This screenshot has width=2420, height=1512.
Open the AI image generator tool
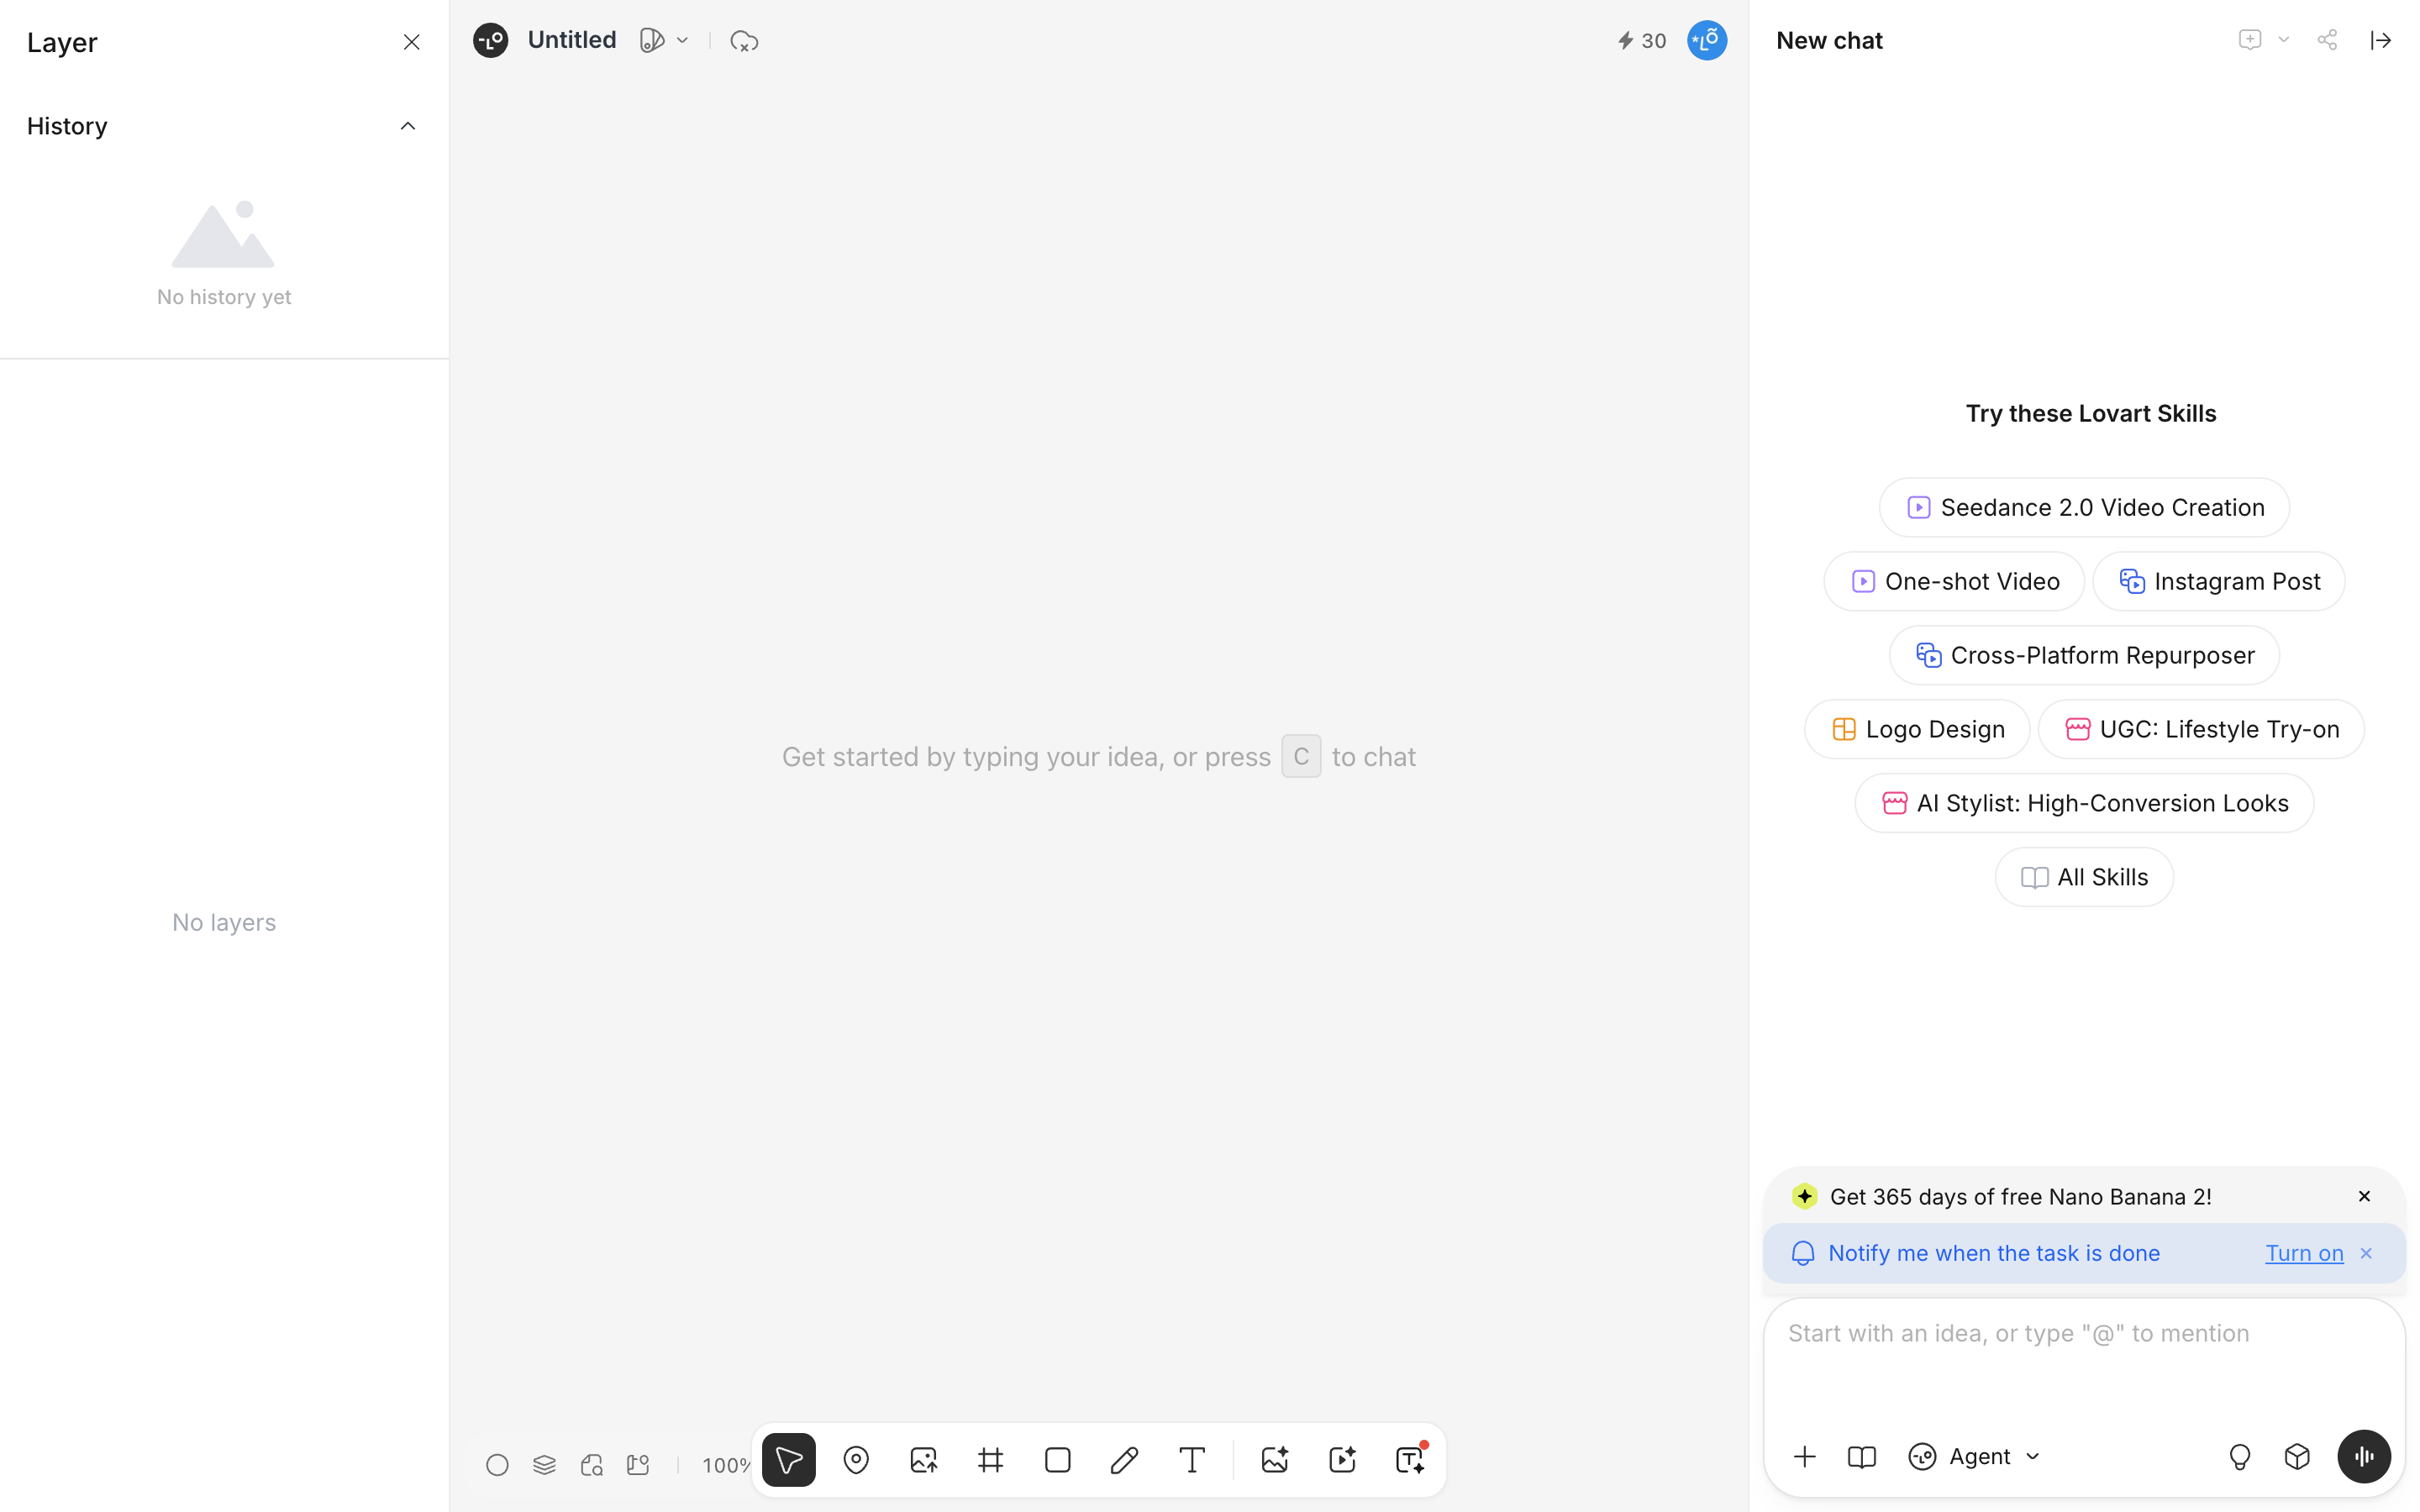[1274, 1460]
